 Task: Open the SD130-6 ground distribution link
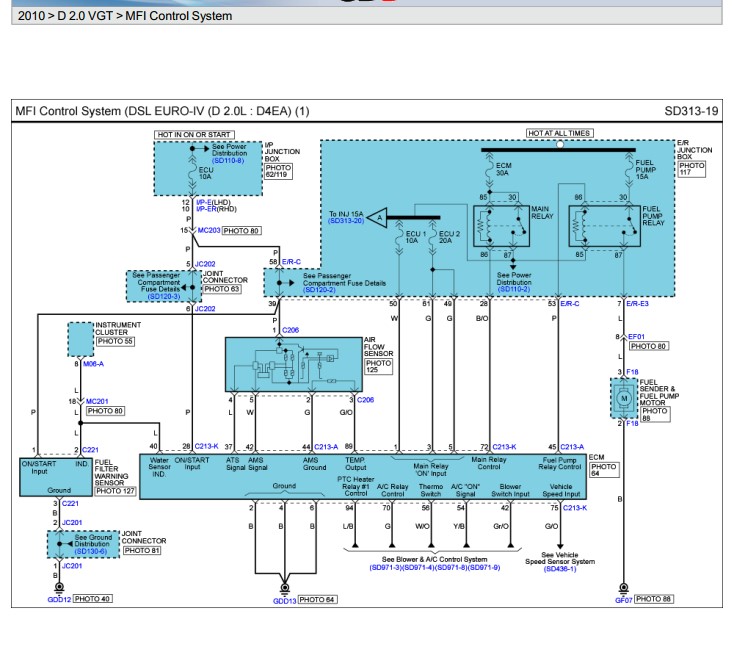click(92, 551)
